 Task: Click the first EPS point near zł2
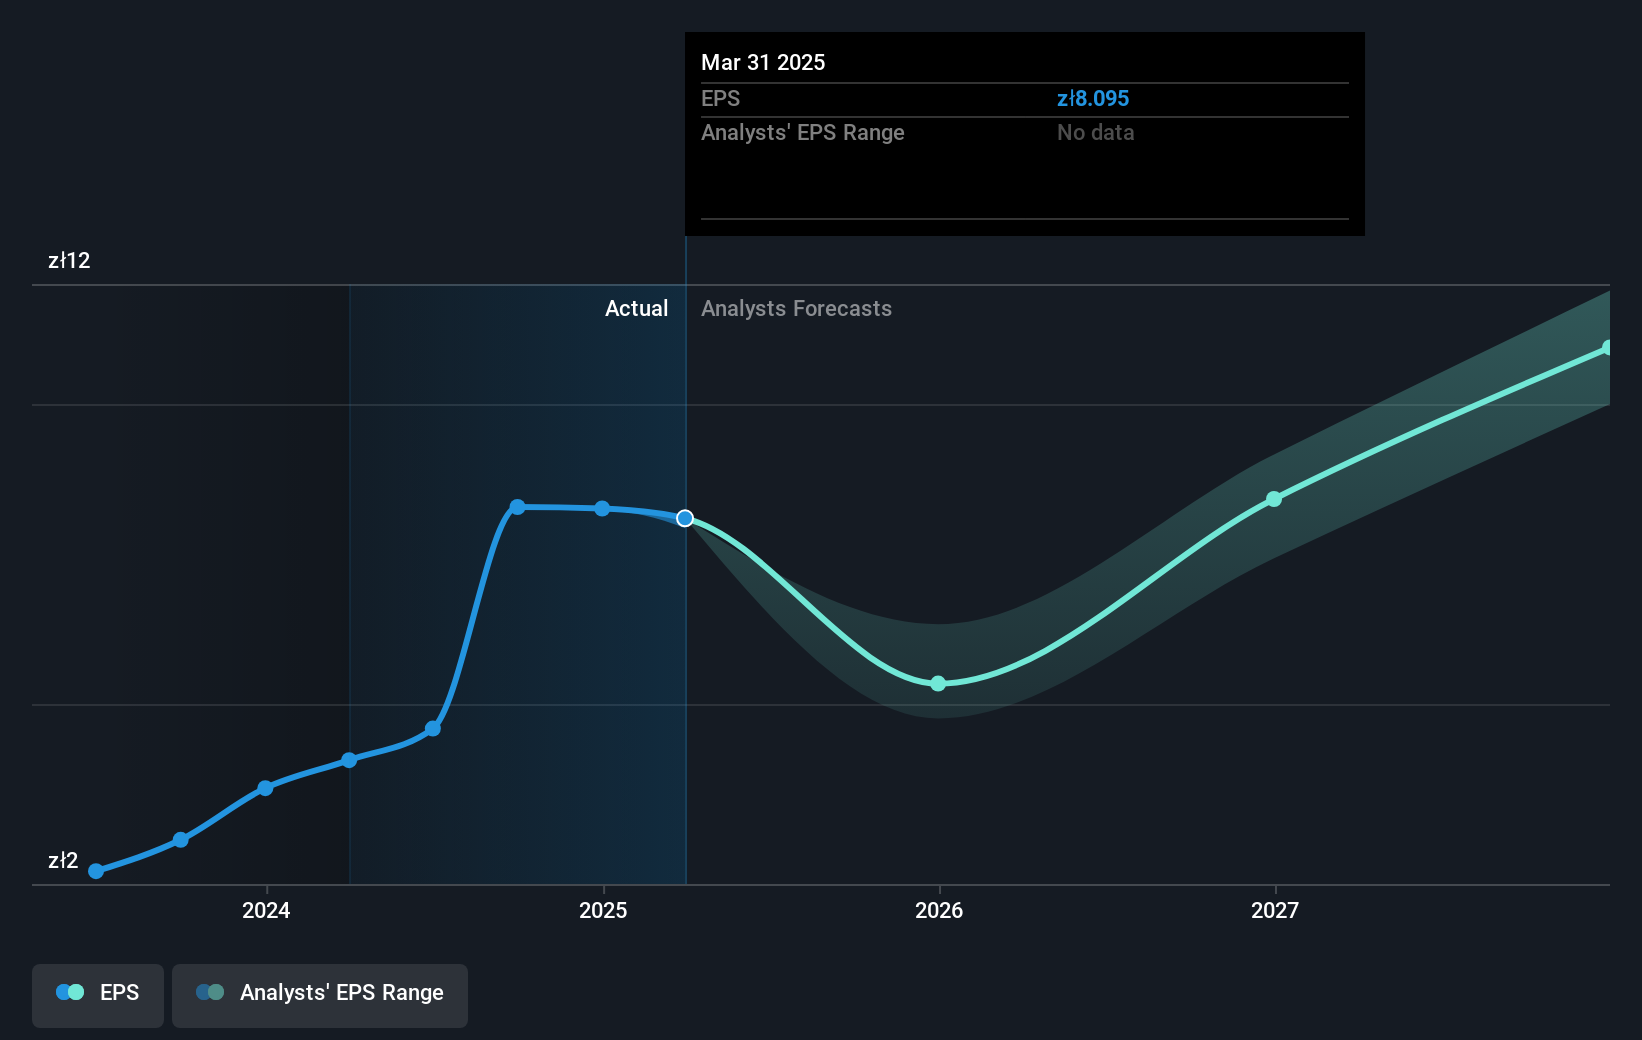96,871
